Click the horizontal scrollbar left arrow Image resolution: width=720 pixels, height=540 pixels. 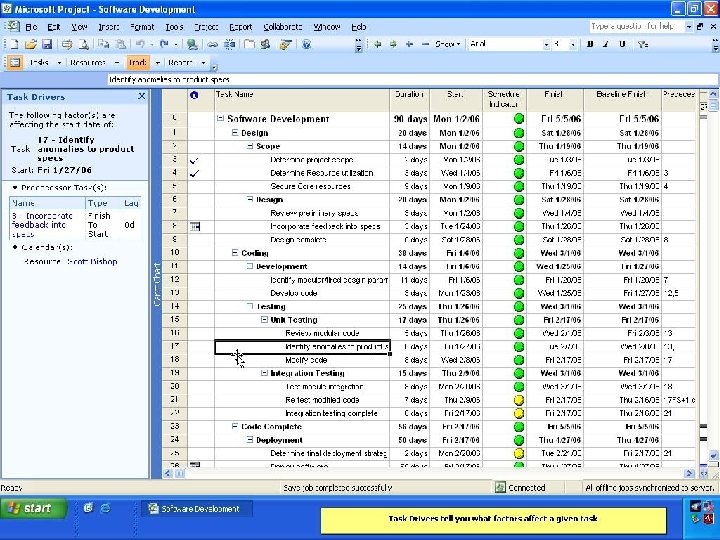click(168, 473)
